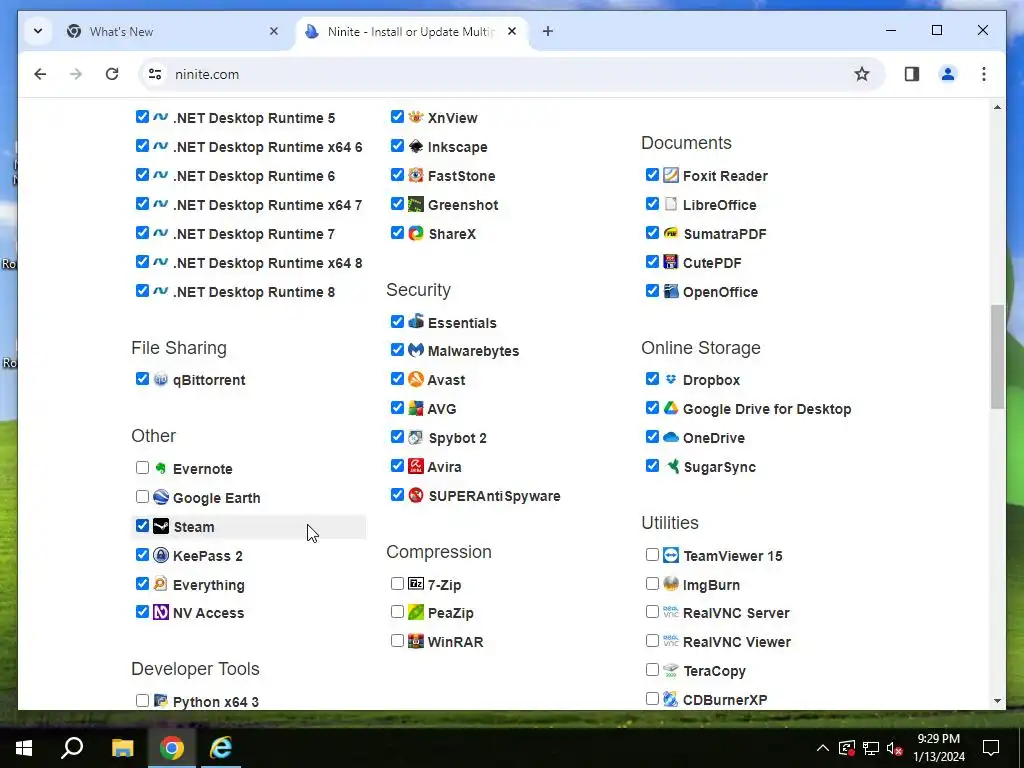Click the KeePass 2 lock icon
The height and width of the screenshot is (768, 1024).
pyautogui.click(x=161, y=554)
